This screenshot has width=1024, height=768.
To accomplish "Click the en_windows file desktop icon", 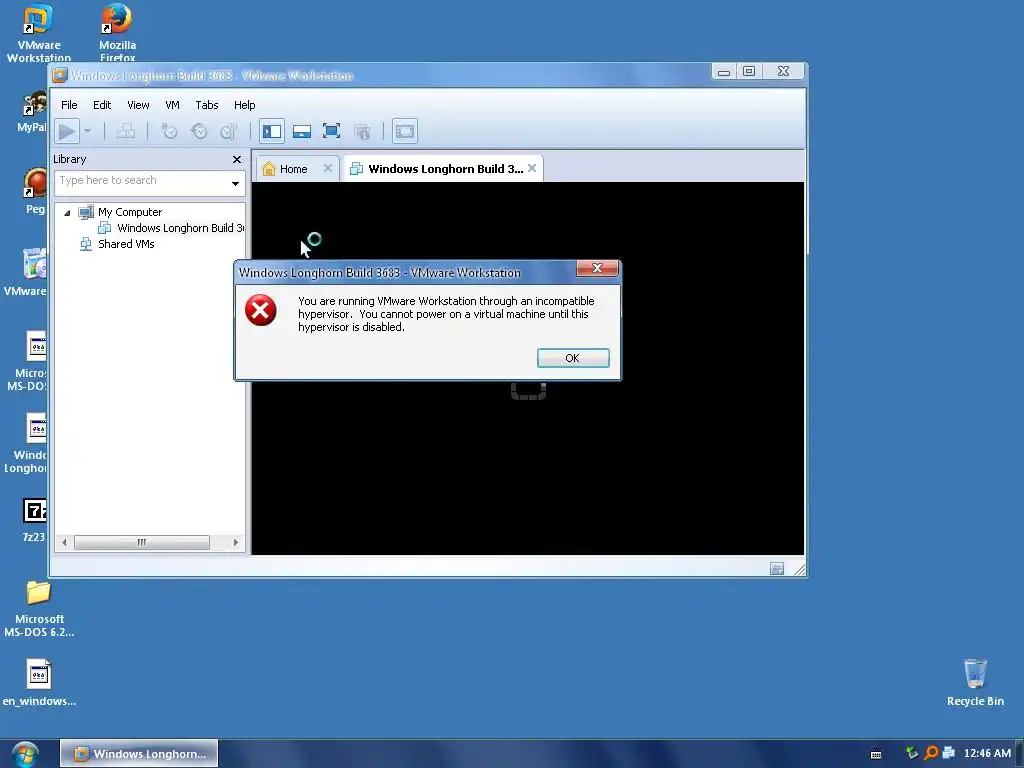I will 39,682.
